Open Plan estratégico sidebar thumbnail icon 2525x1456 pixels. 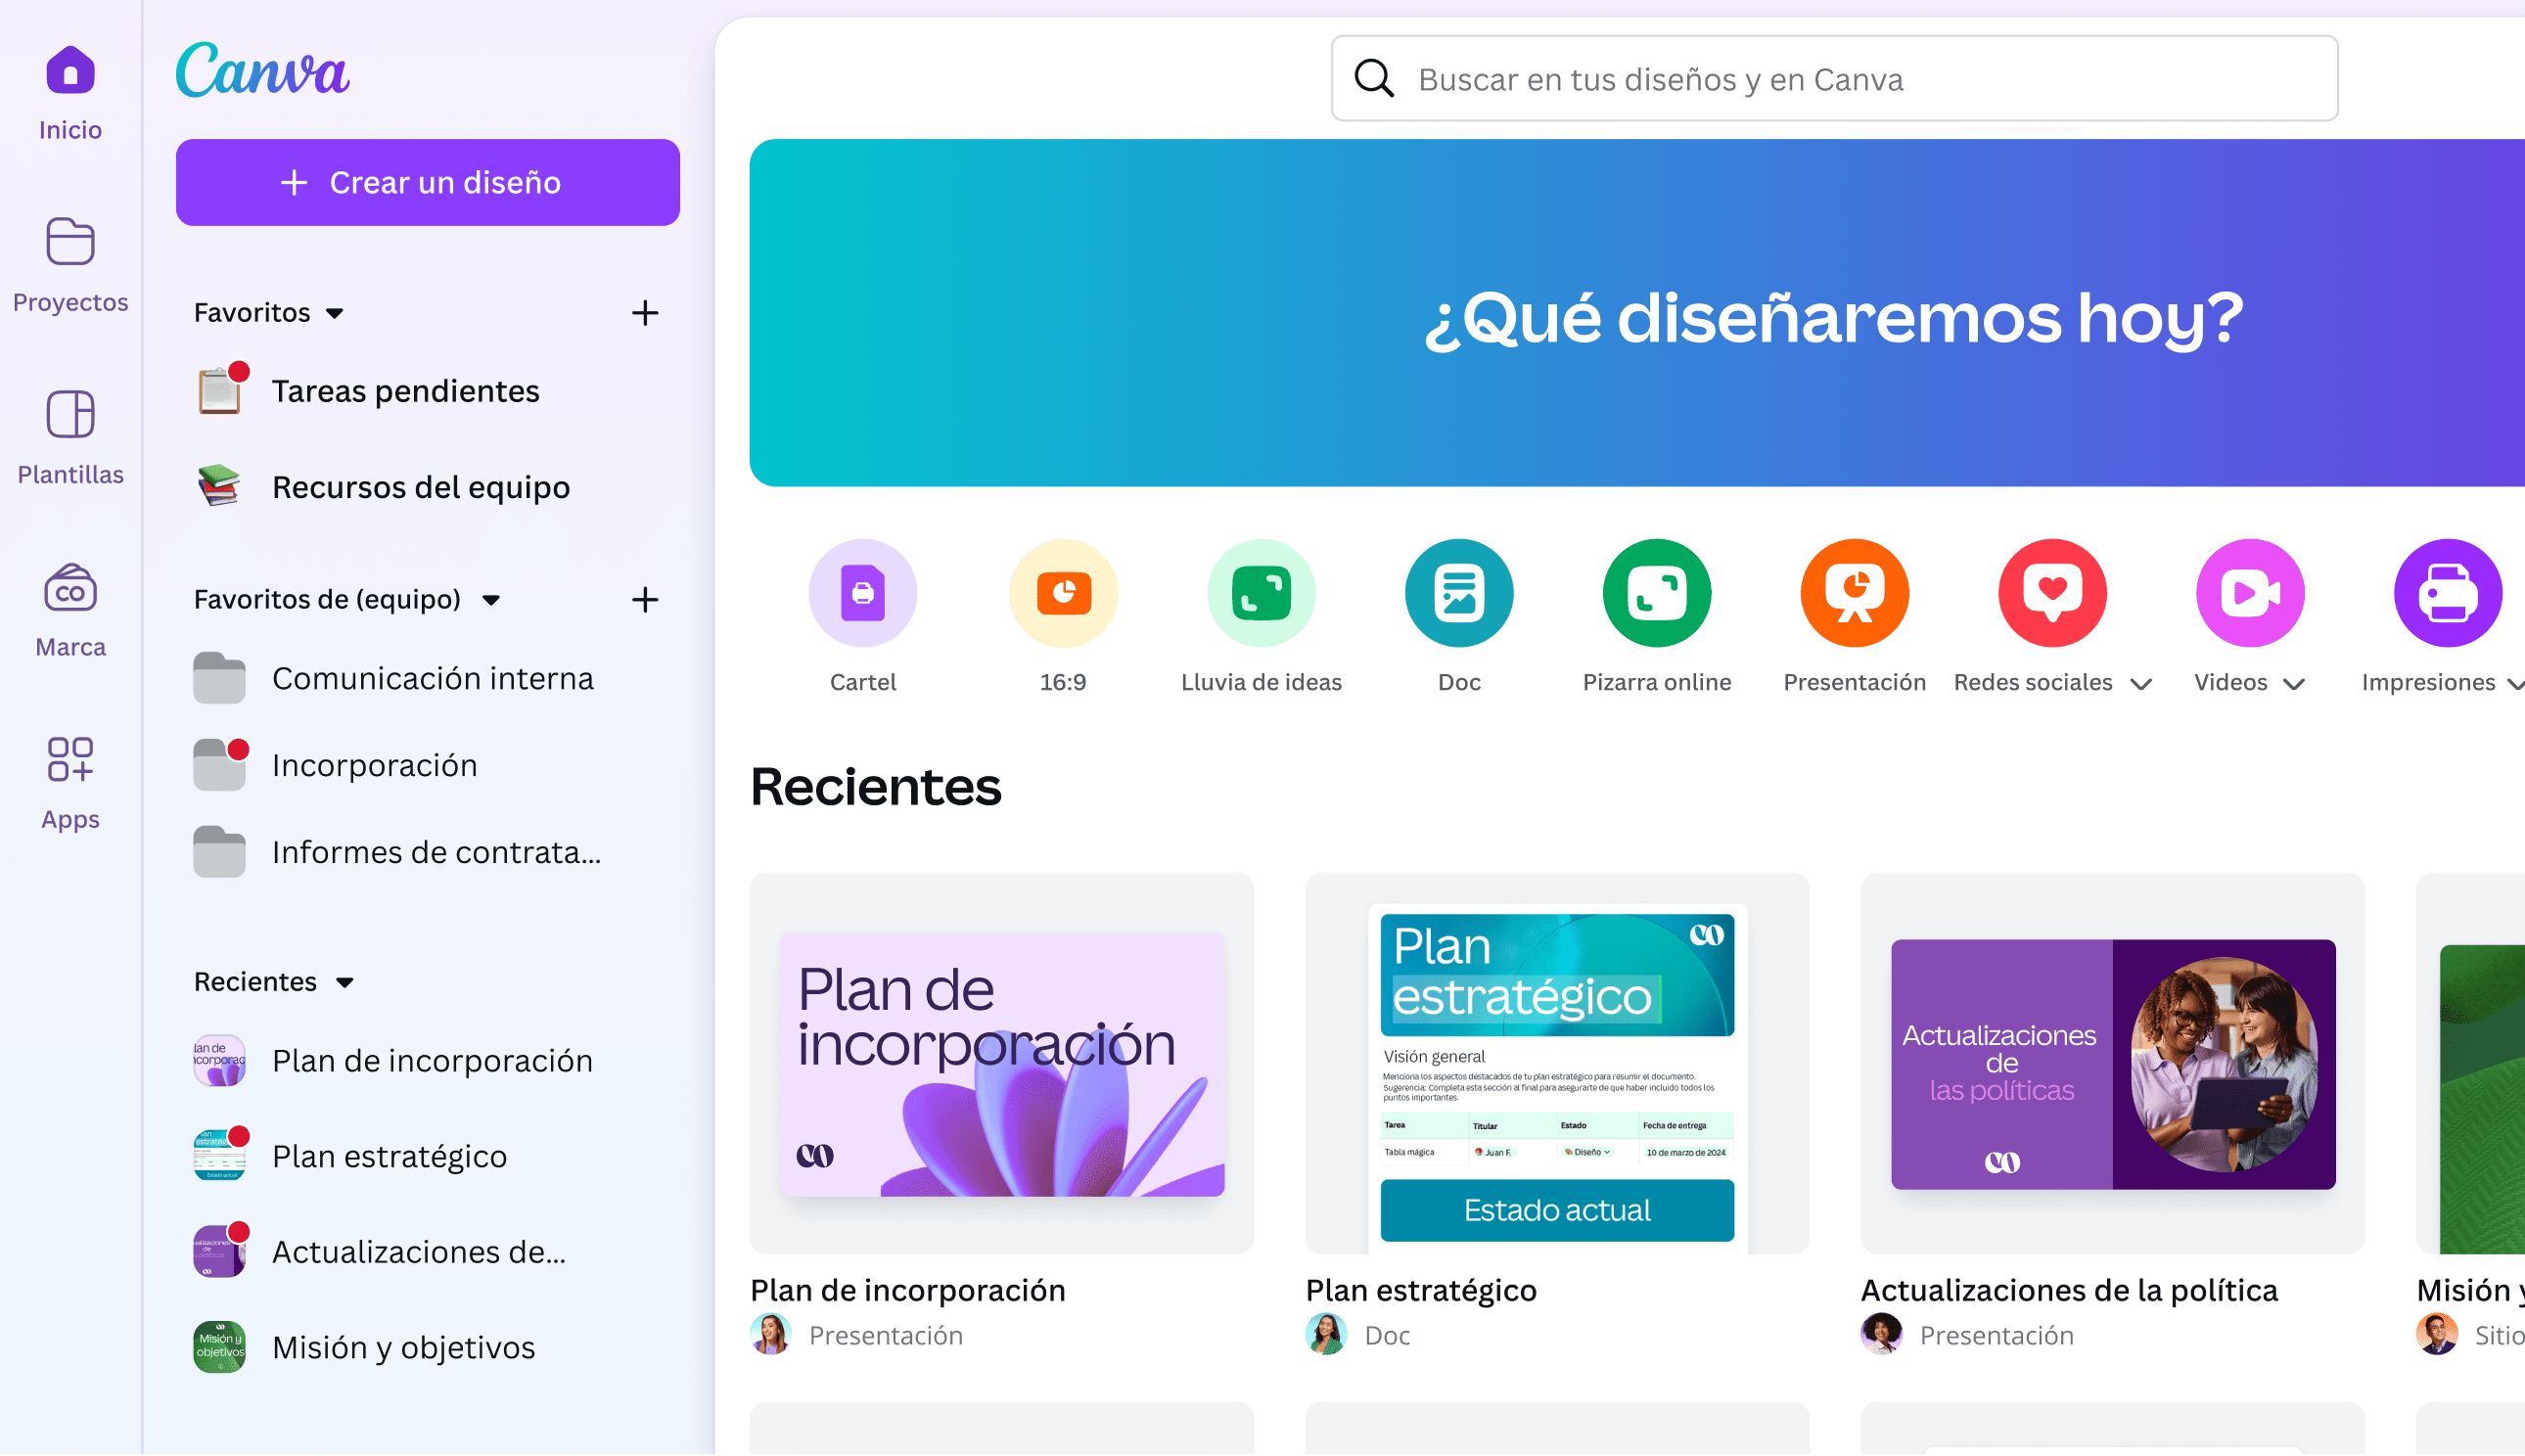coord(219,1155)
